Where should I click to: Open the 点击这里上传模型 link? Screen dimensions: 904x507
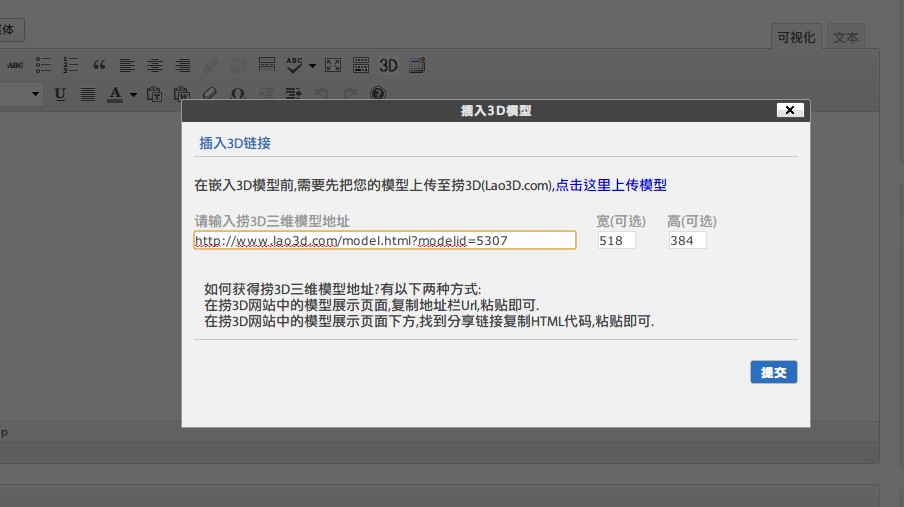611,185
